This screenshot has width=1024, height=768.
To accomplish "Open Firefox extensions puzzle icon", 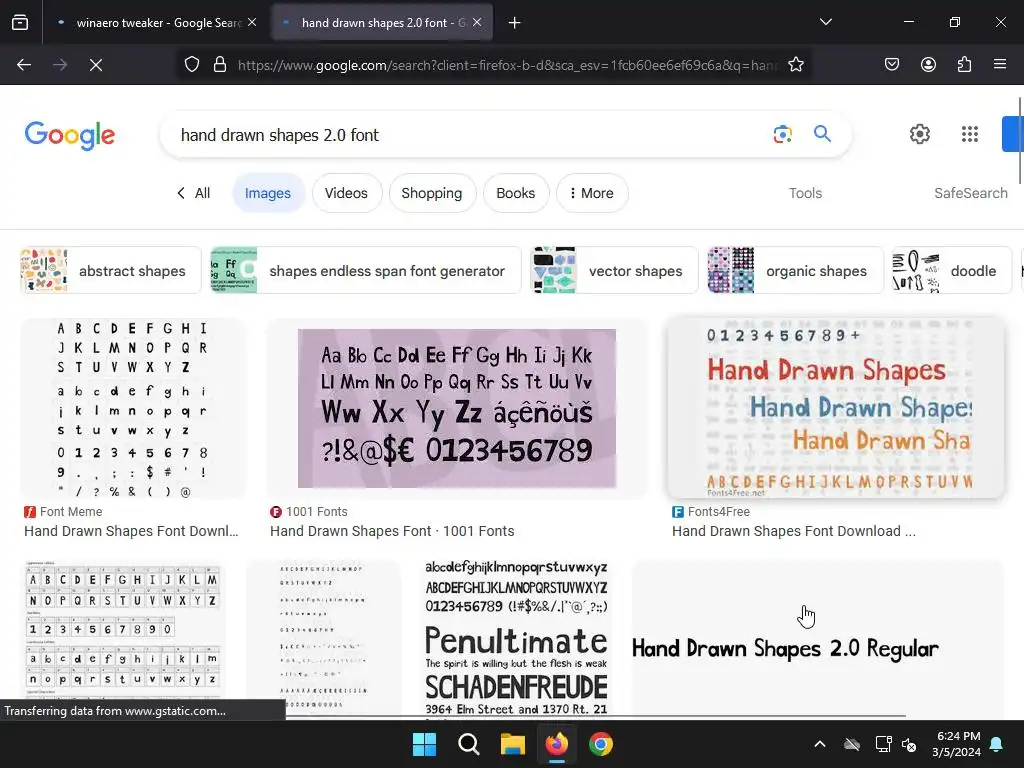I will point(964,65).
